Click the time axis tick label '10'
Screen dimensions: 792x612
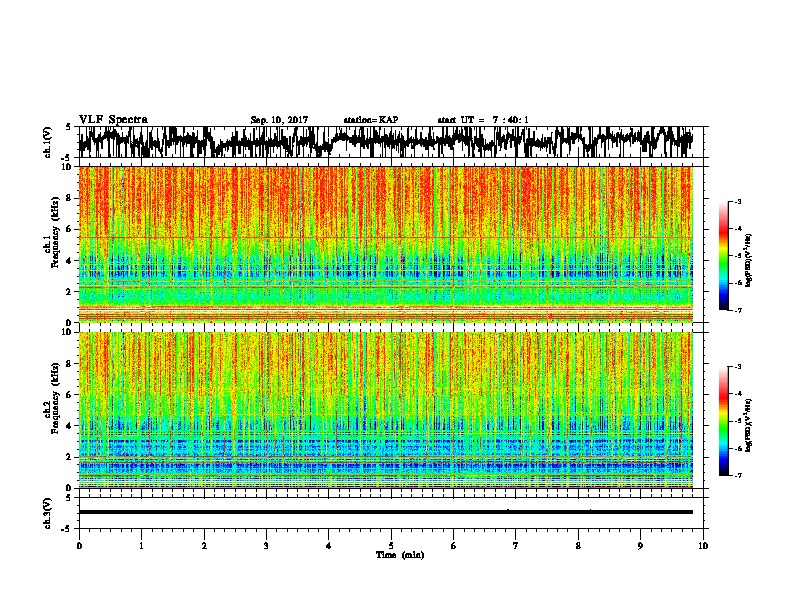pyautogui.click(x=703, y=546)
